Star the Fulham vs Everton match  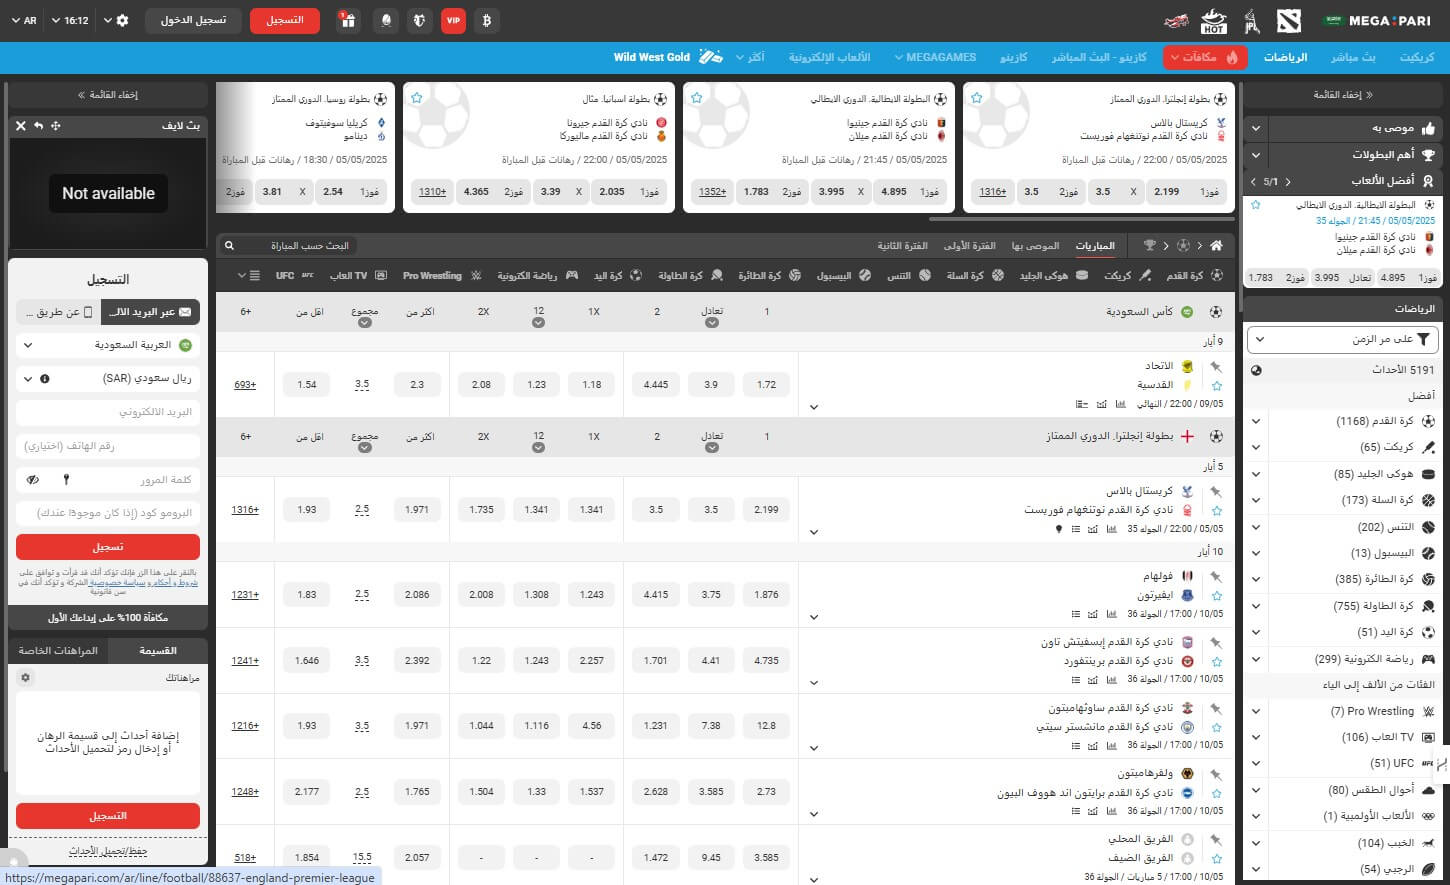coord(1217,595)
